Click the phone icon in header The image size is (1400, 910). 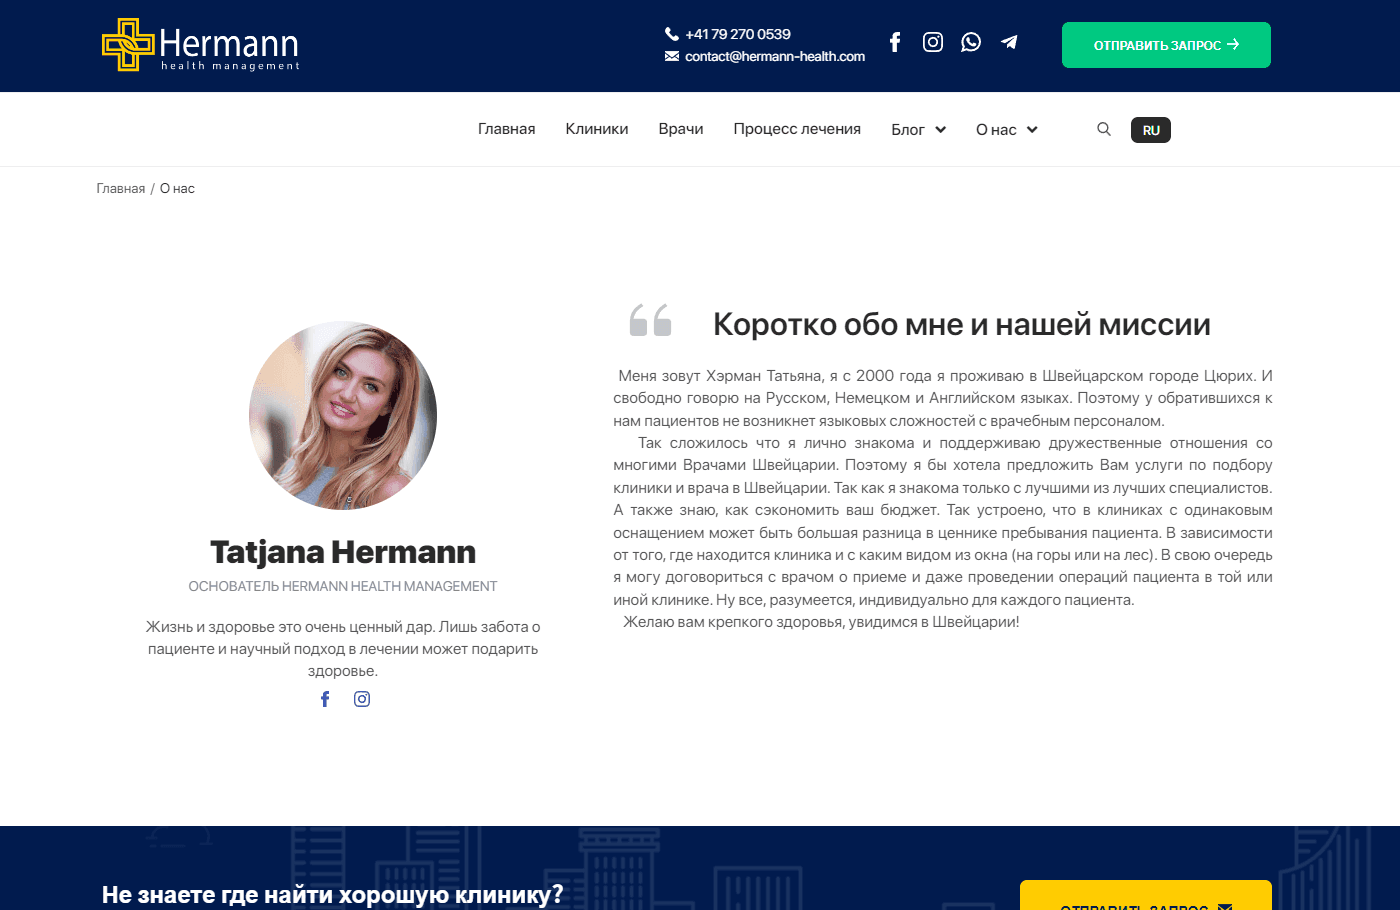[672, 34]
